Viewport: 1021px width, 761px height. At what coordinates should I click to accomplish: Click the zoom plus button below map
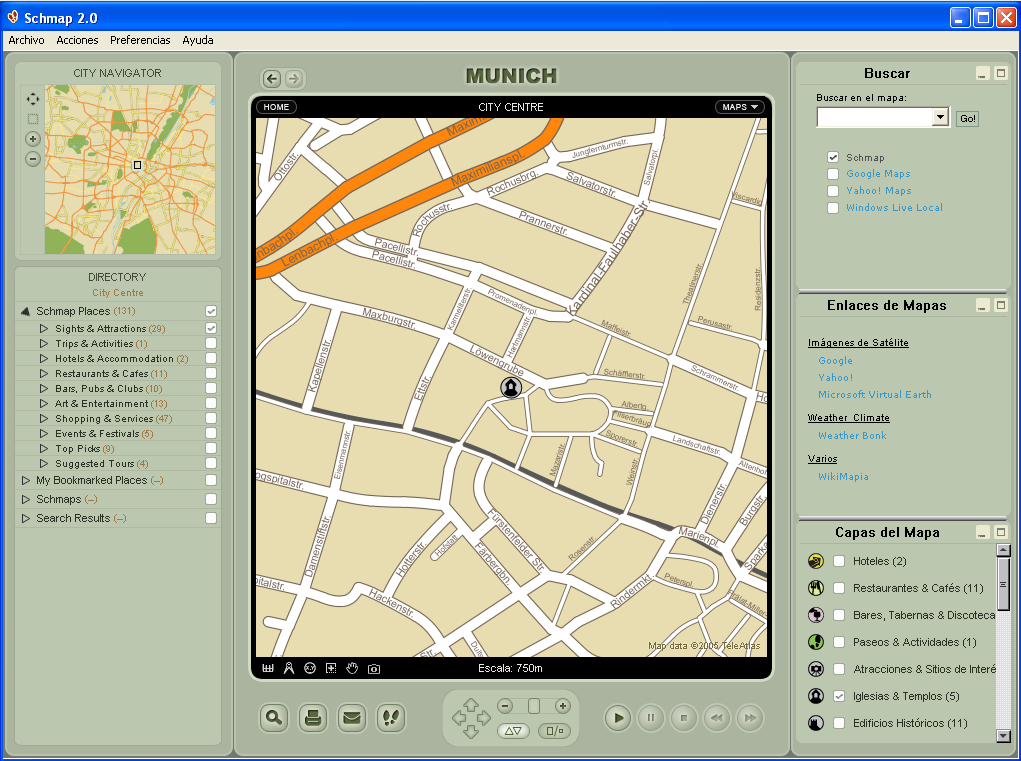pyautogui.click(x=563, y=706)
